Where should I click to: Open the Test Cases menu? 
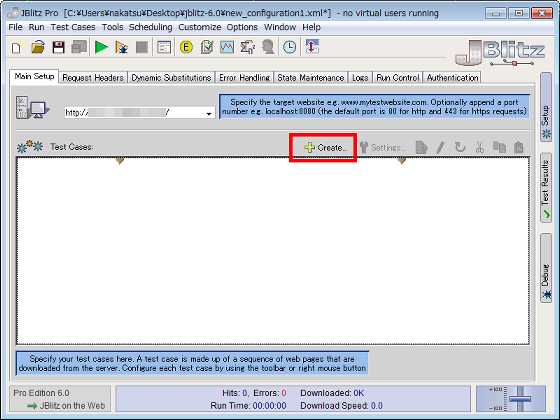73,27
